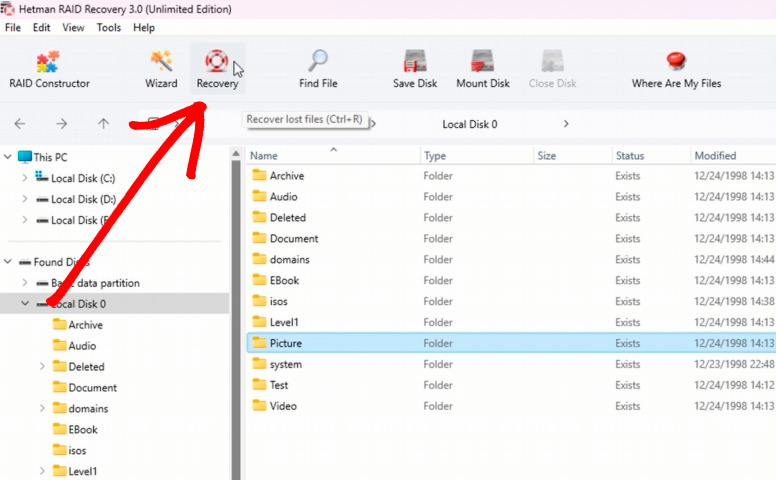Open the Tools menu
This screenshot has width=776, height=480.
(108, 28)
